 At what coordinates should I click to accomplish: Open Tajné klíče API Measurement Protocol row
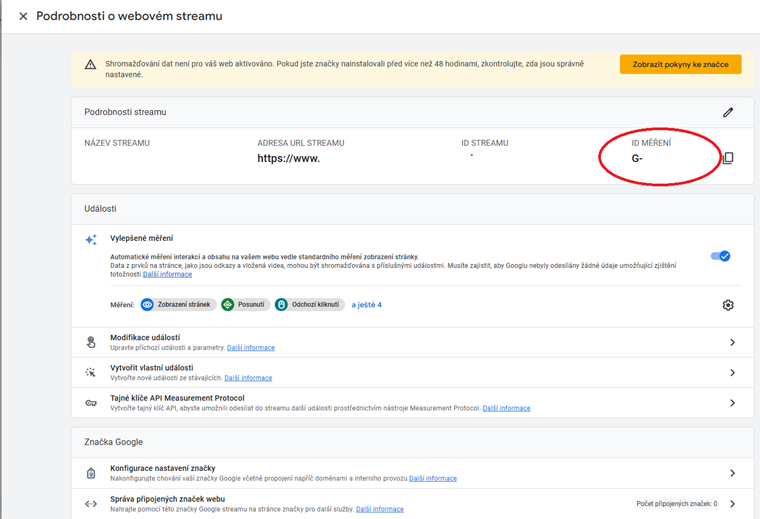[x=400, y=403]
